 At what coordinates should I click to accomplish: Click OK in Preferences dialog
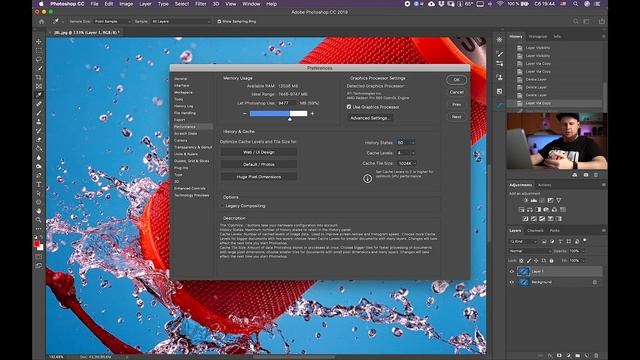pyautogui.click(x=457, y=80)
